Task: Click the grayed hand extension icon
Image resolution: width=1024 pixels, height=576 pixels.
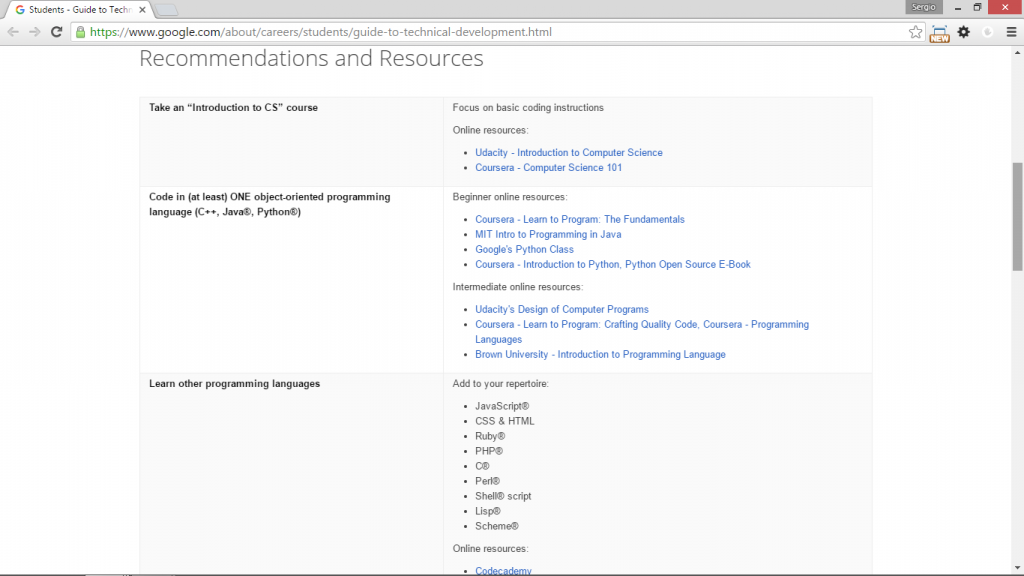Action: coord(986,31)
